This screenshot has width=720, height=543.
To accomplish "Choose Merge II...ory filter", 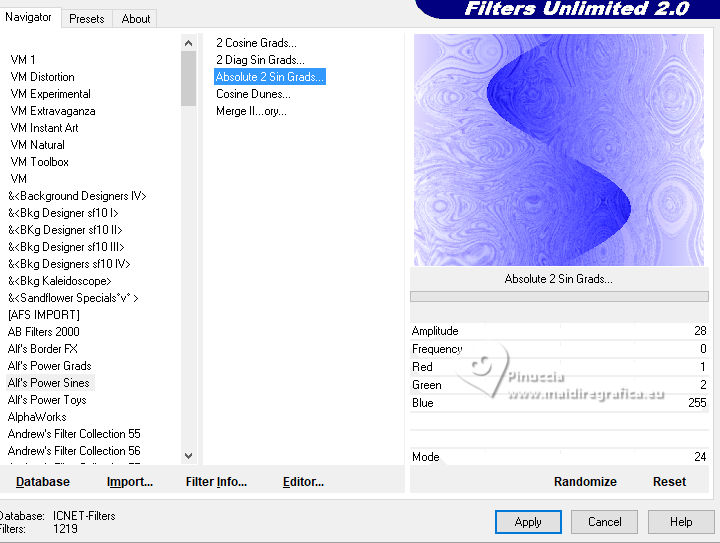I will (251, 111).
